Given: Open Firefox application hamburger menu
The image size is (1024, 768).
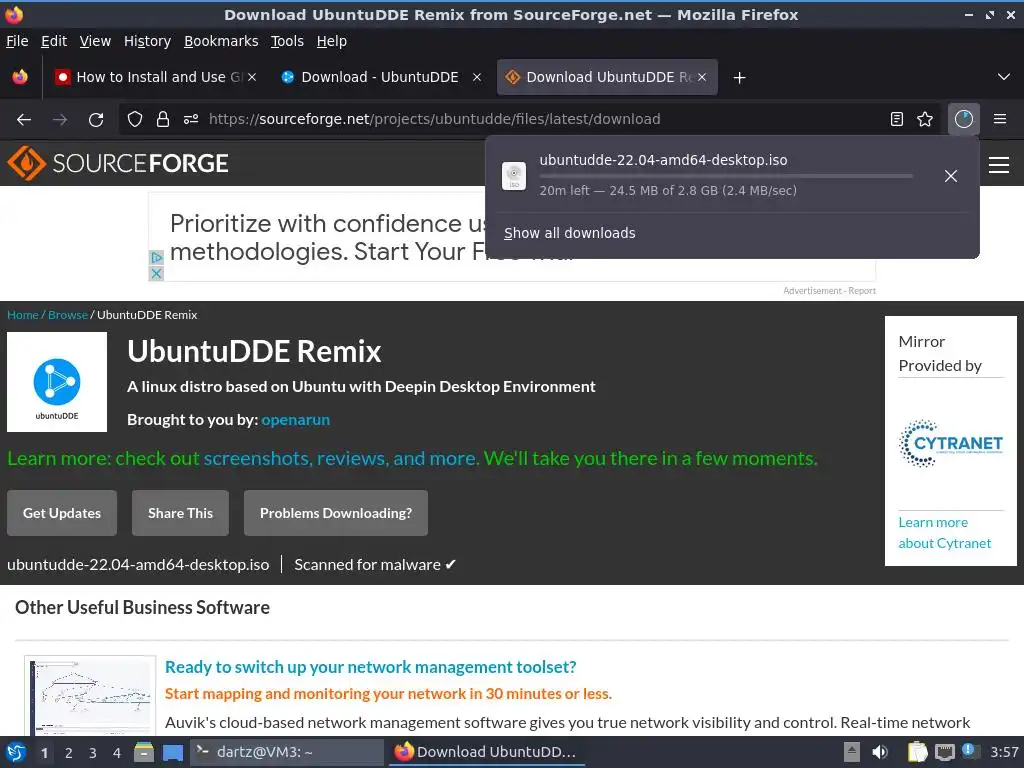Looking at the screenshot, I should point(1000,119).
